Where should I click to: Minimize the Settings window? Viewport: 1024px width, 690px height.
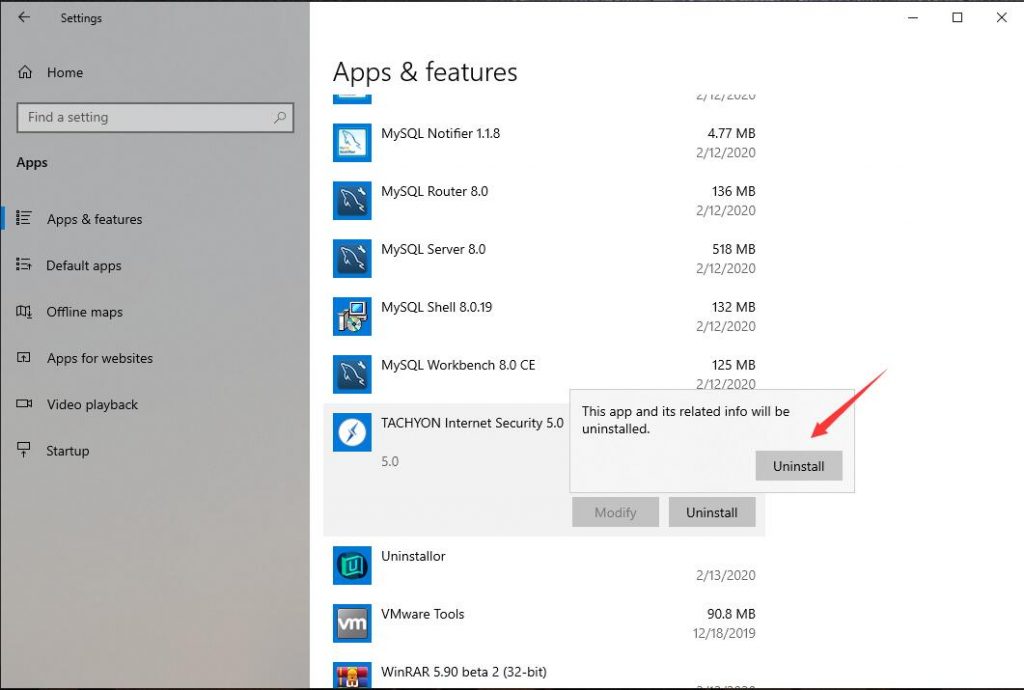click(913, 18)
